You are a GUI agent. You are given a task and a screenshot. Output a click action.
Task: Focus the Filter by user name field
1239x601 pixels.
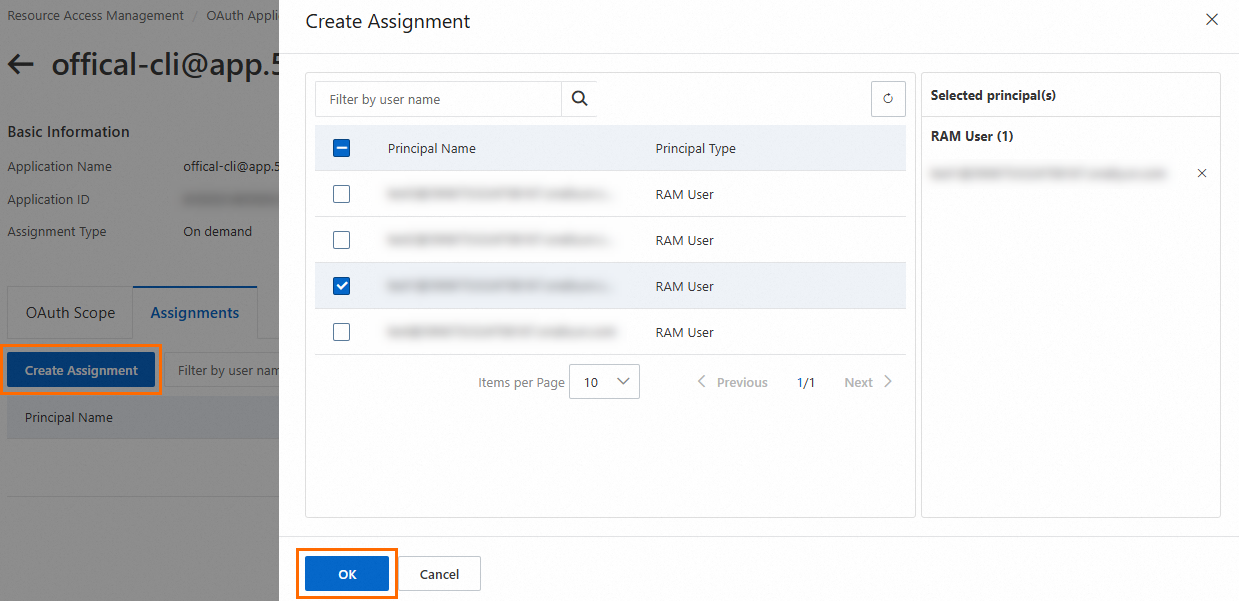click(440, 99)
